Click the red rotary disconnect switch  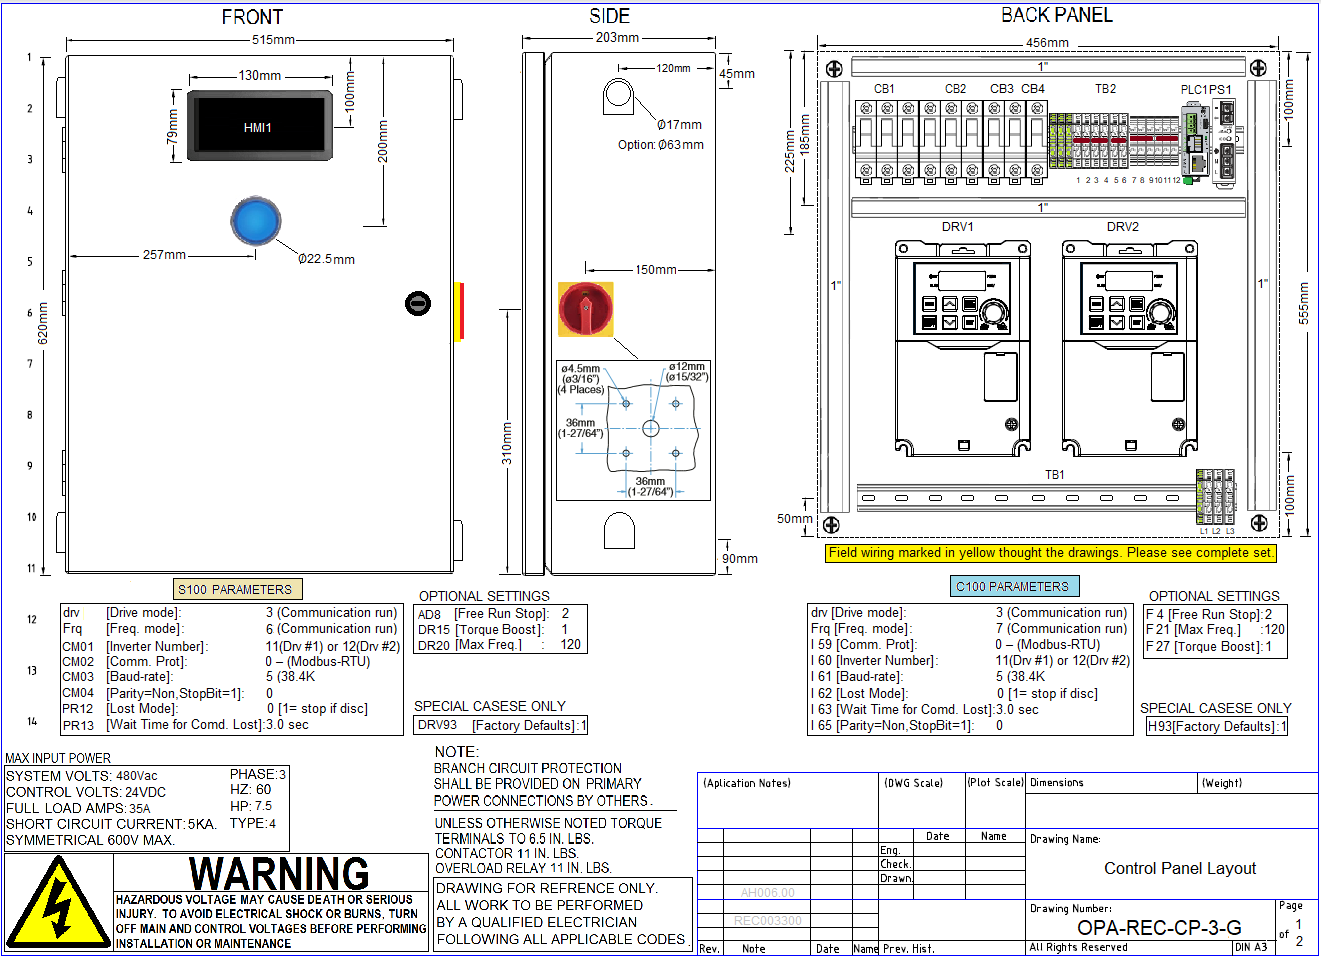585,309
